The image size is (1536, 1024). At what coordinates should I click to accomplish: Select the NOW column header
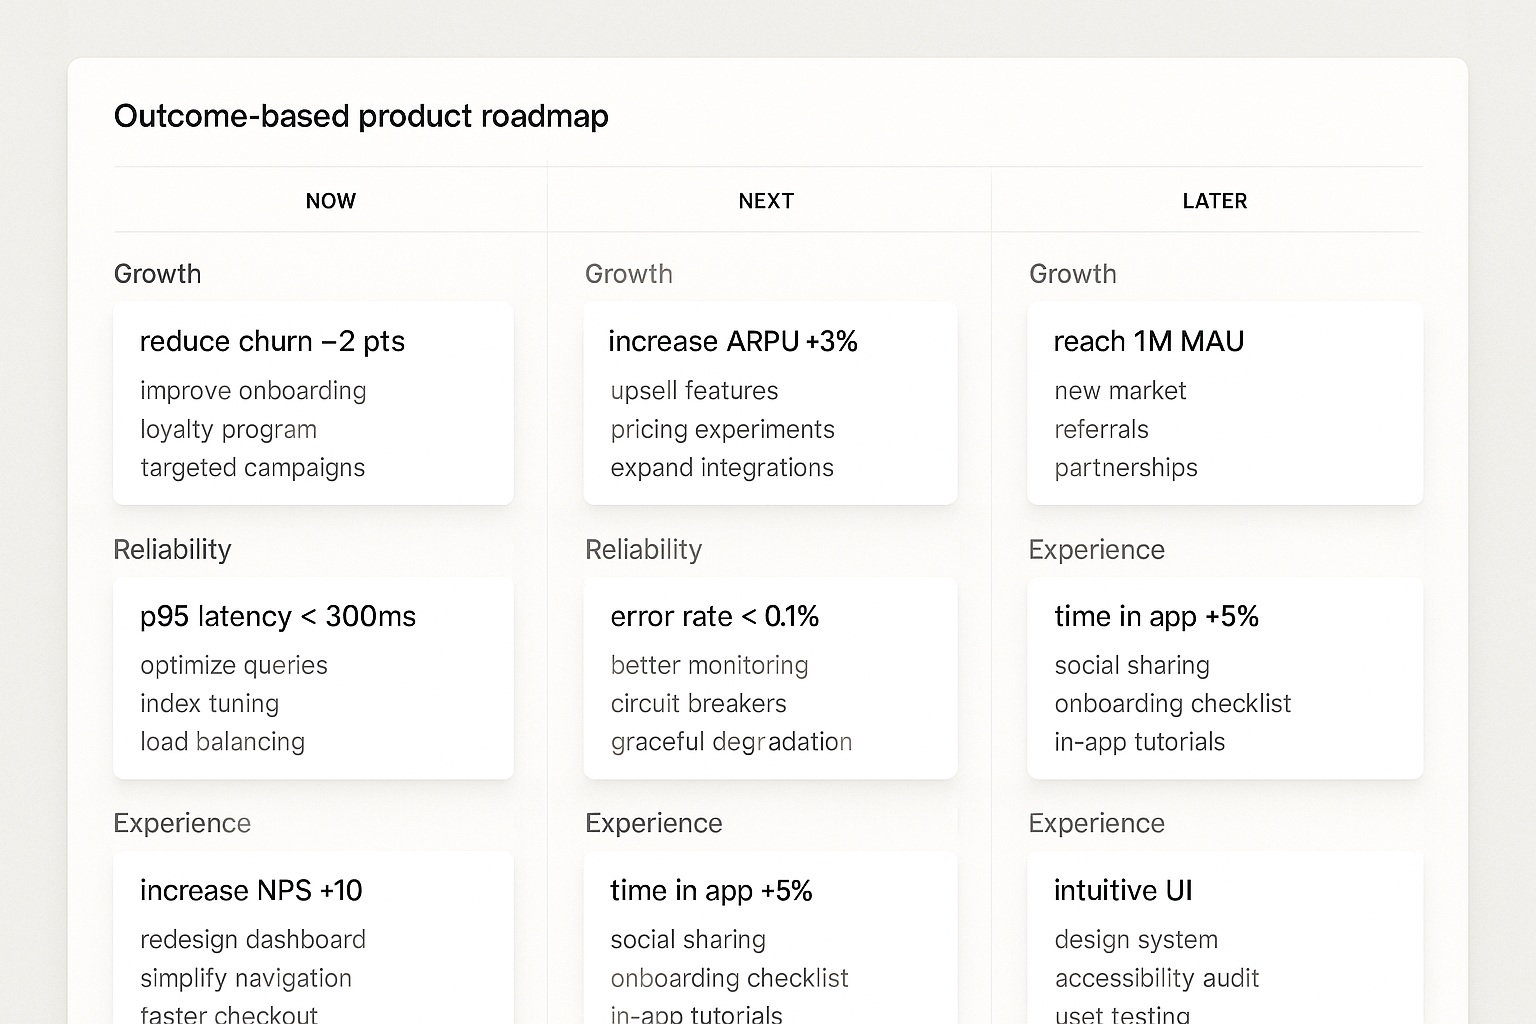[330, 201]
